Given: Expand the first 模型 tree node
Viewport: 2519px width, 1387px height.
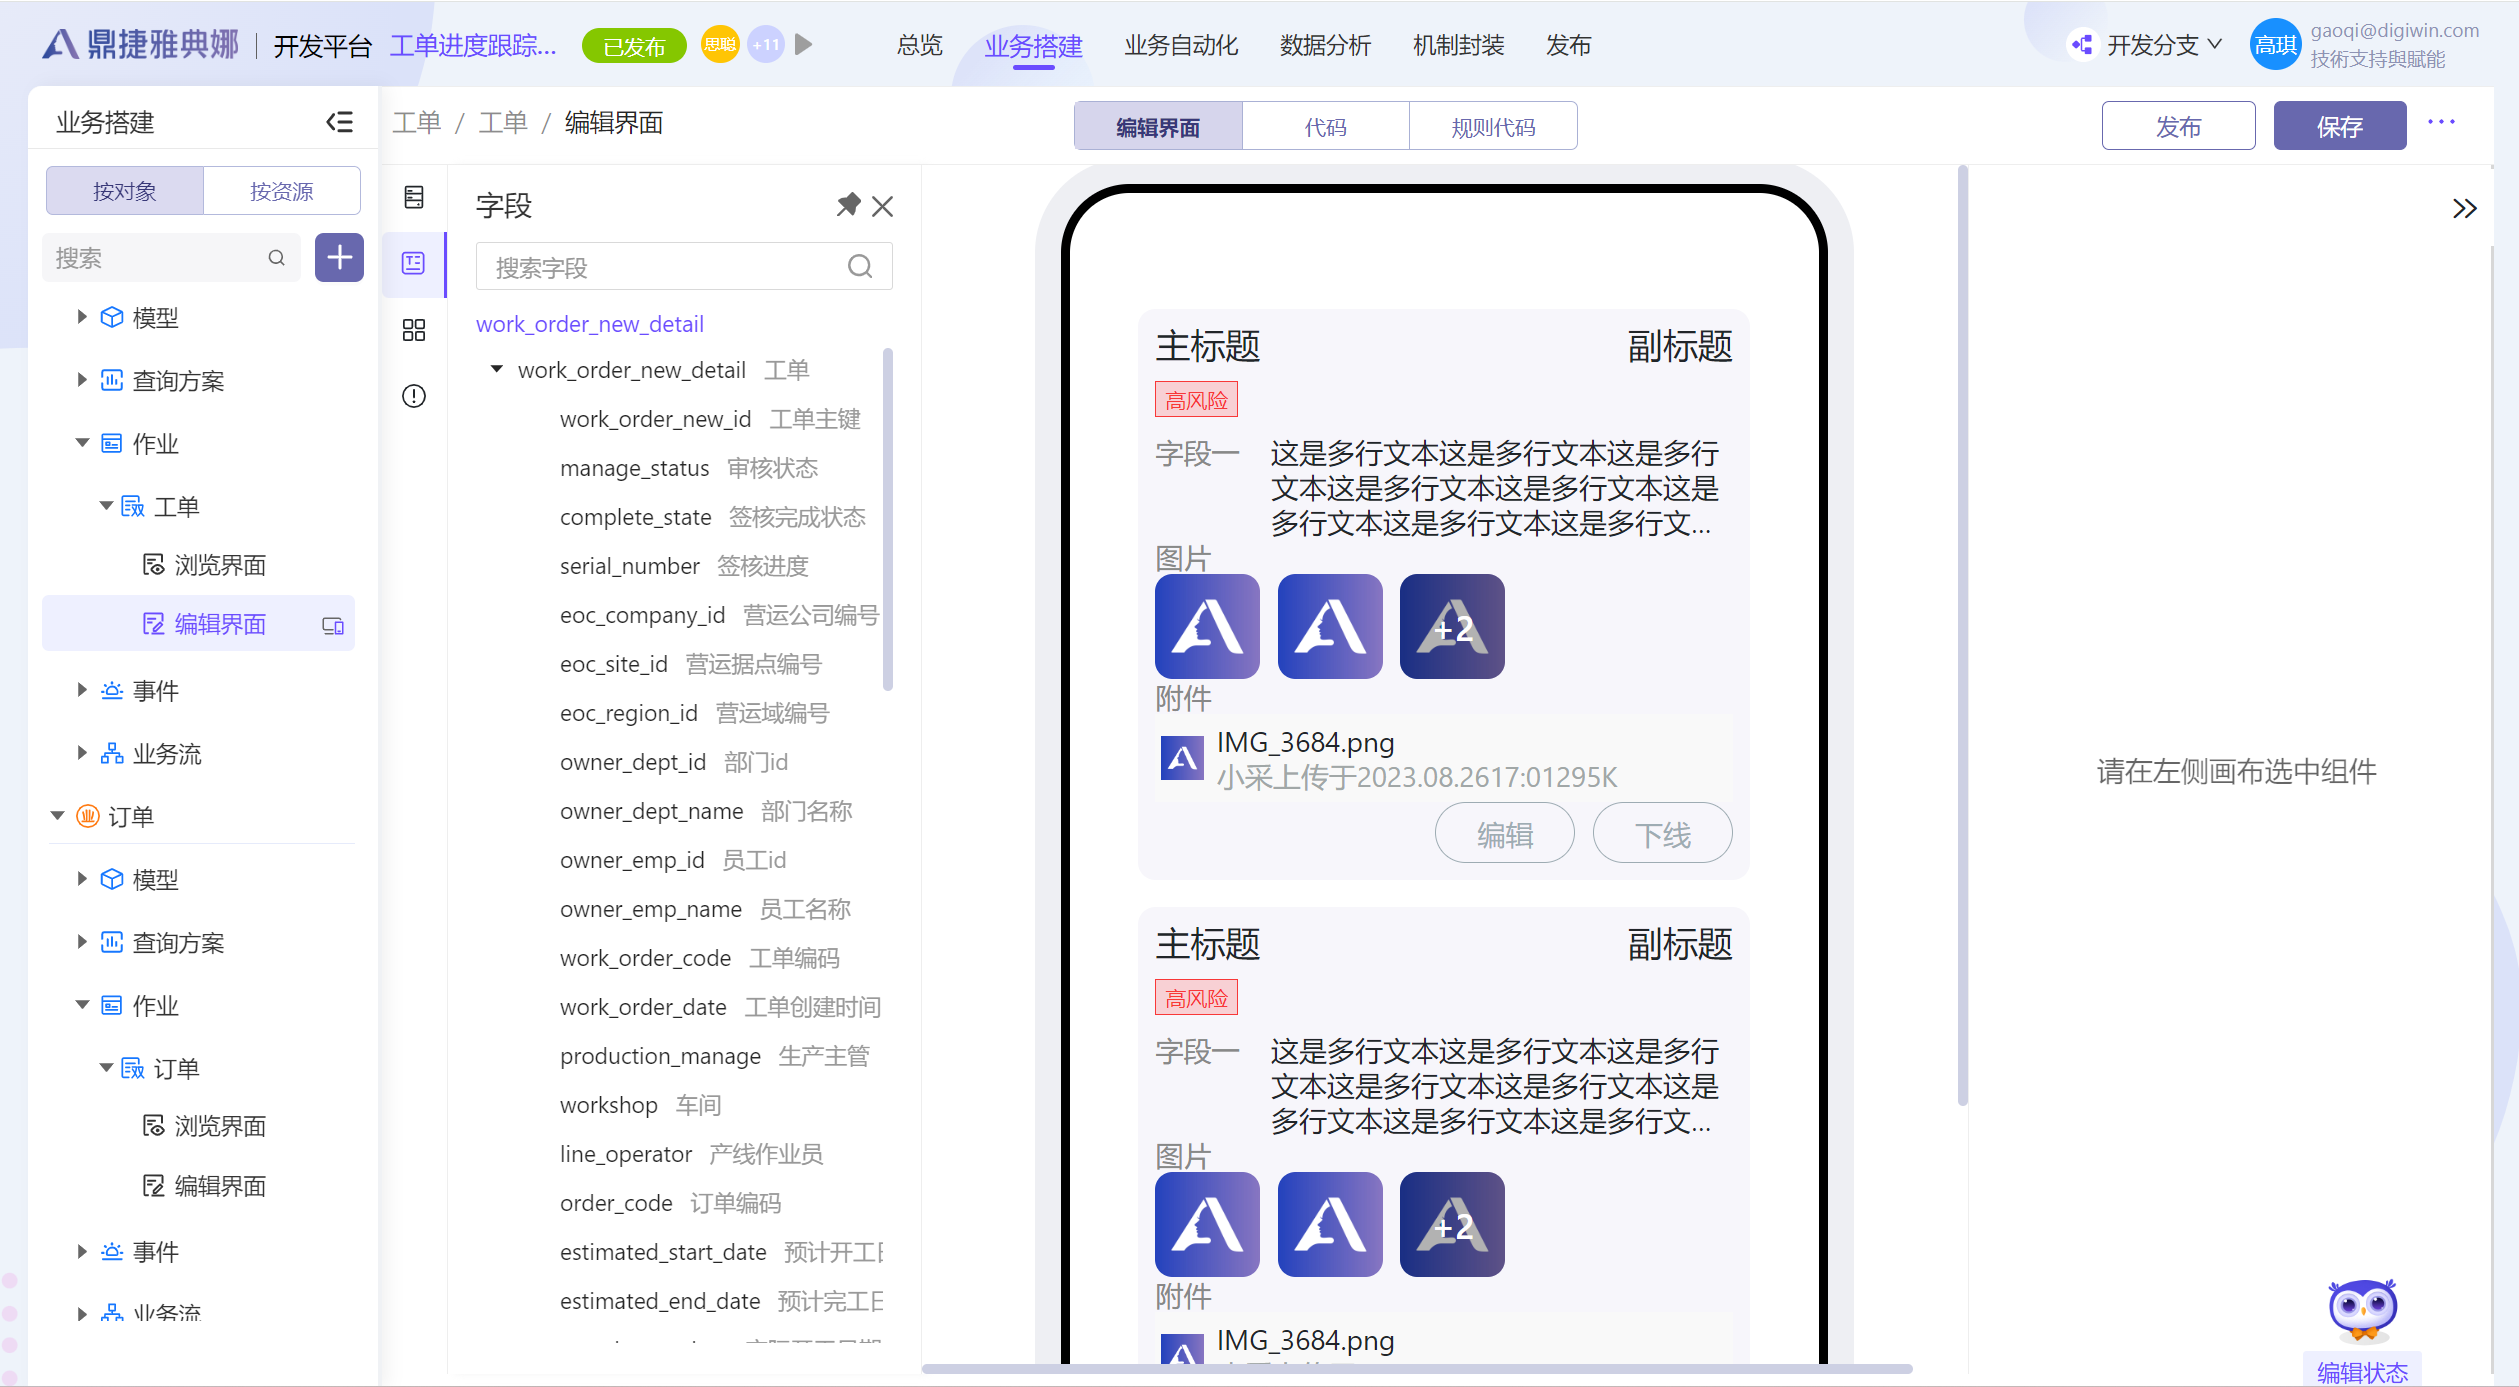Looking at the screenshot, I should coord(82,317).
